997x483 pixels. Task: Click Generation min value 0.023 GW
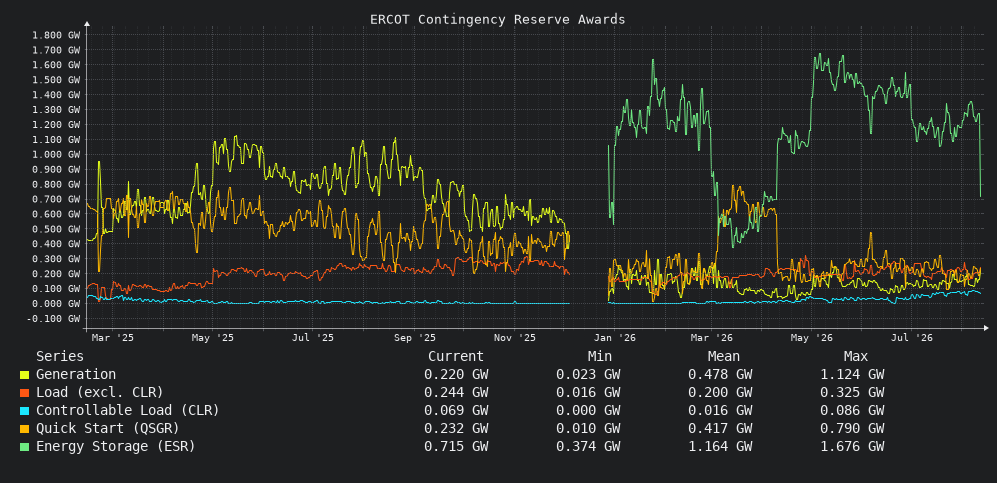[588, 375]
